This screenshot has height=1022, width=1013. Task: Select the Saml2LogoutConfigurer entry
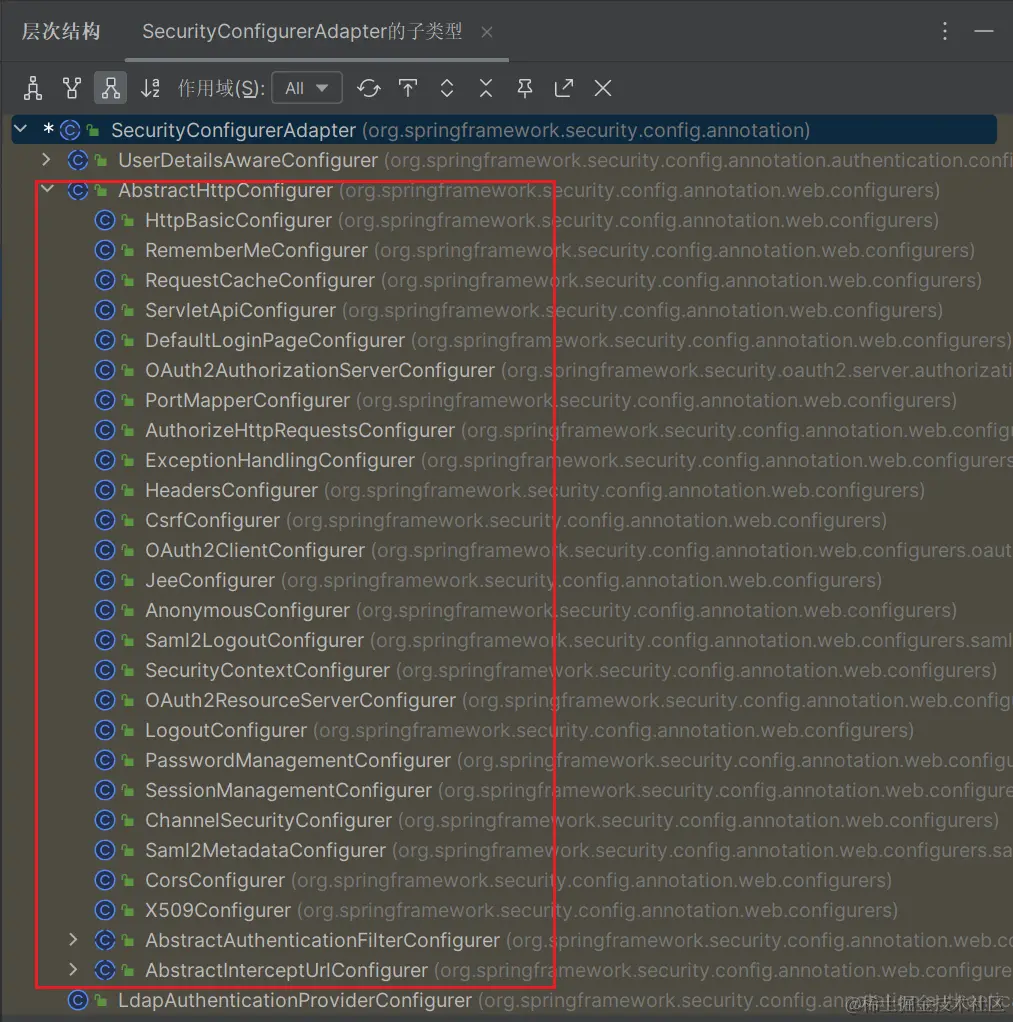tap(254, 640)
